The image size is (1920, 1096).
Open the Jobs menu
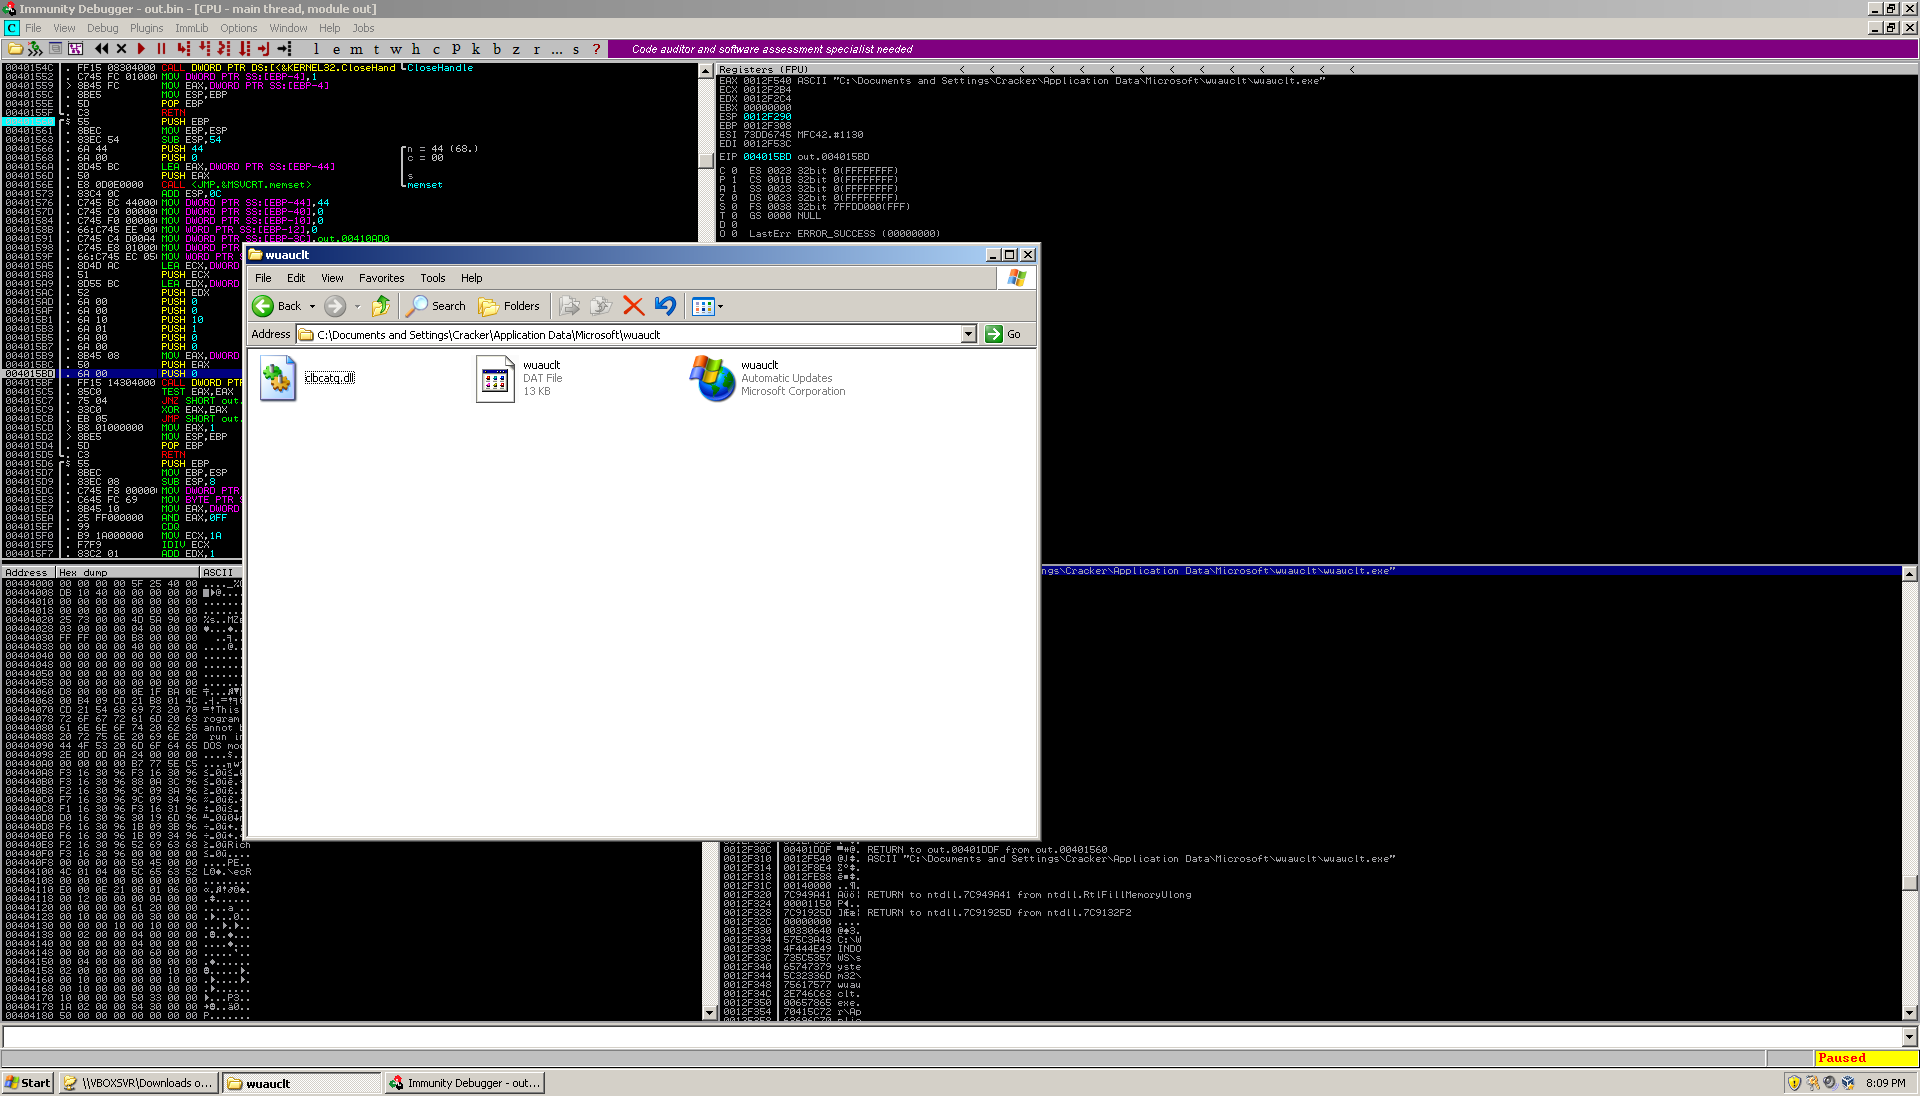tap(364, 28)
